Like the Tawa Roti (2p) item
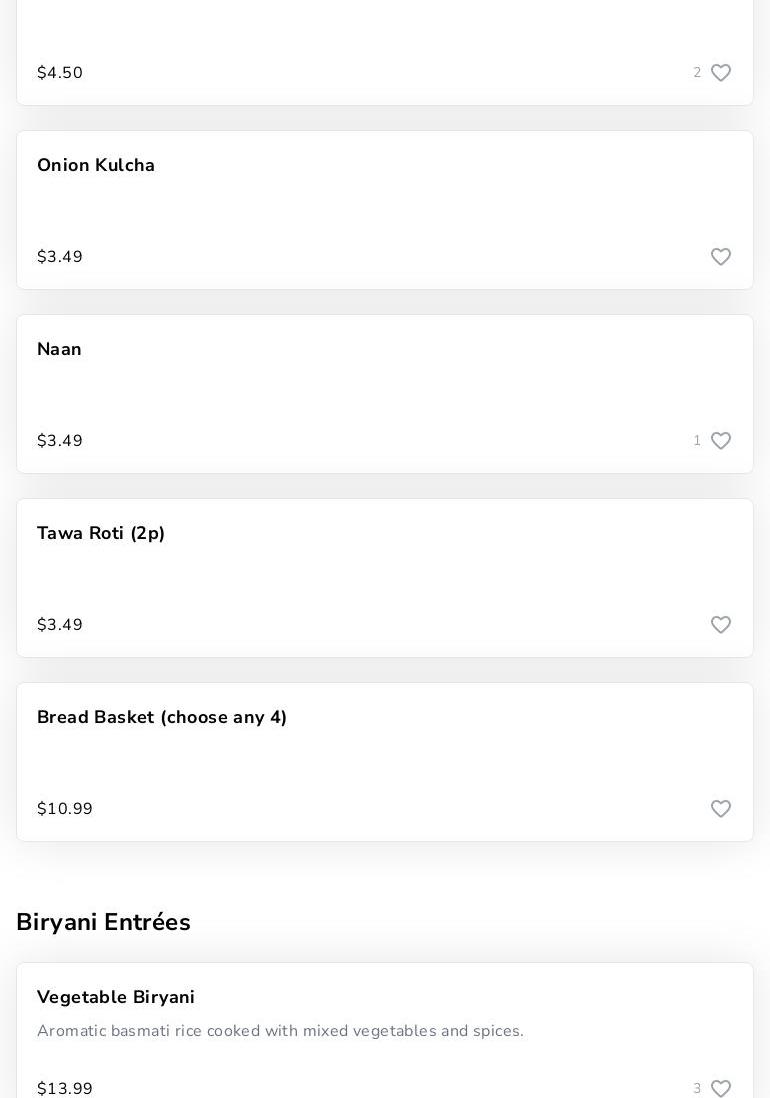This screenshot has height=1098, width=770. point(721,625)
